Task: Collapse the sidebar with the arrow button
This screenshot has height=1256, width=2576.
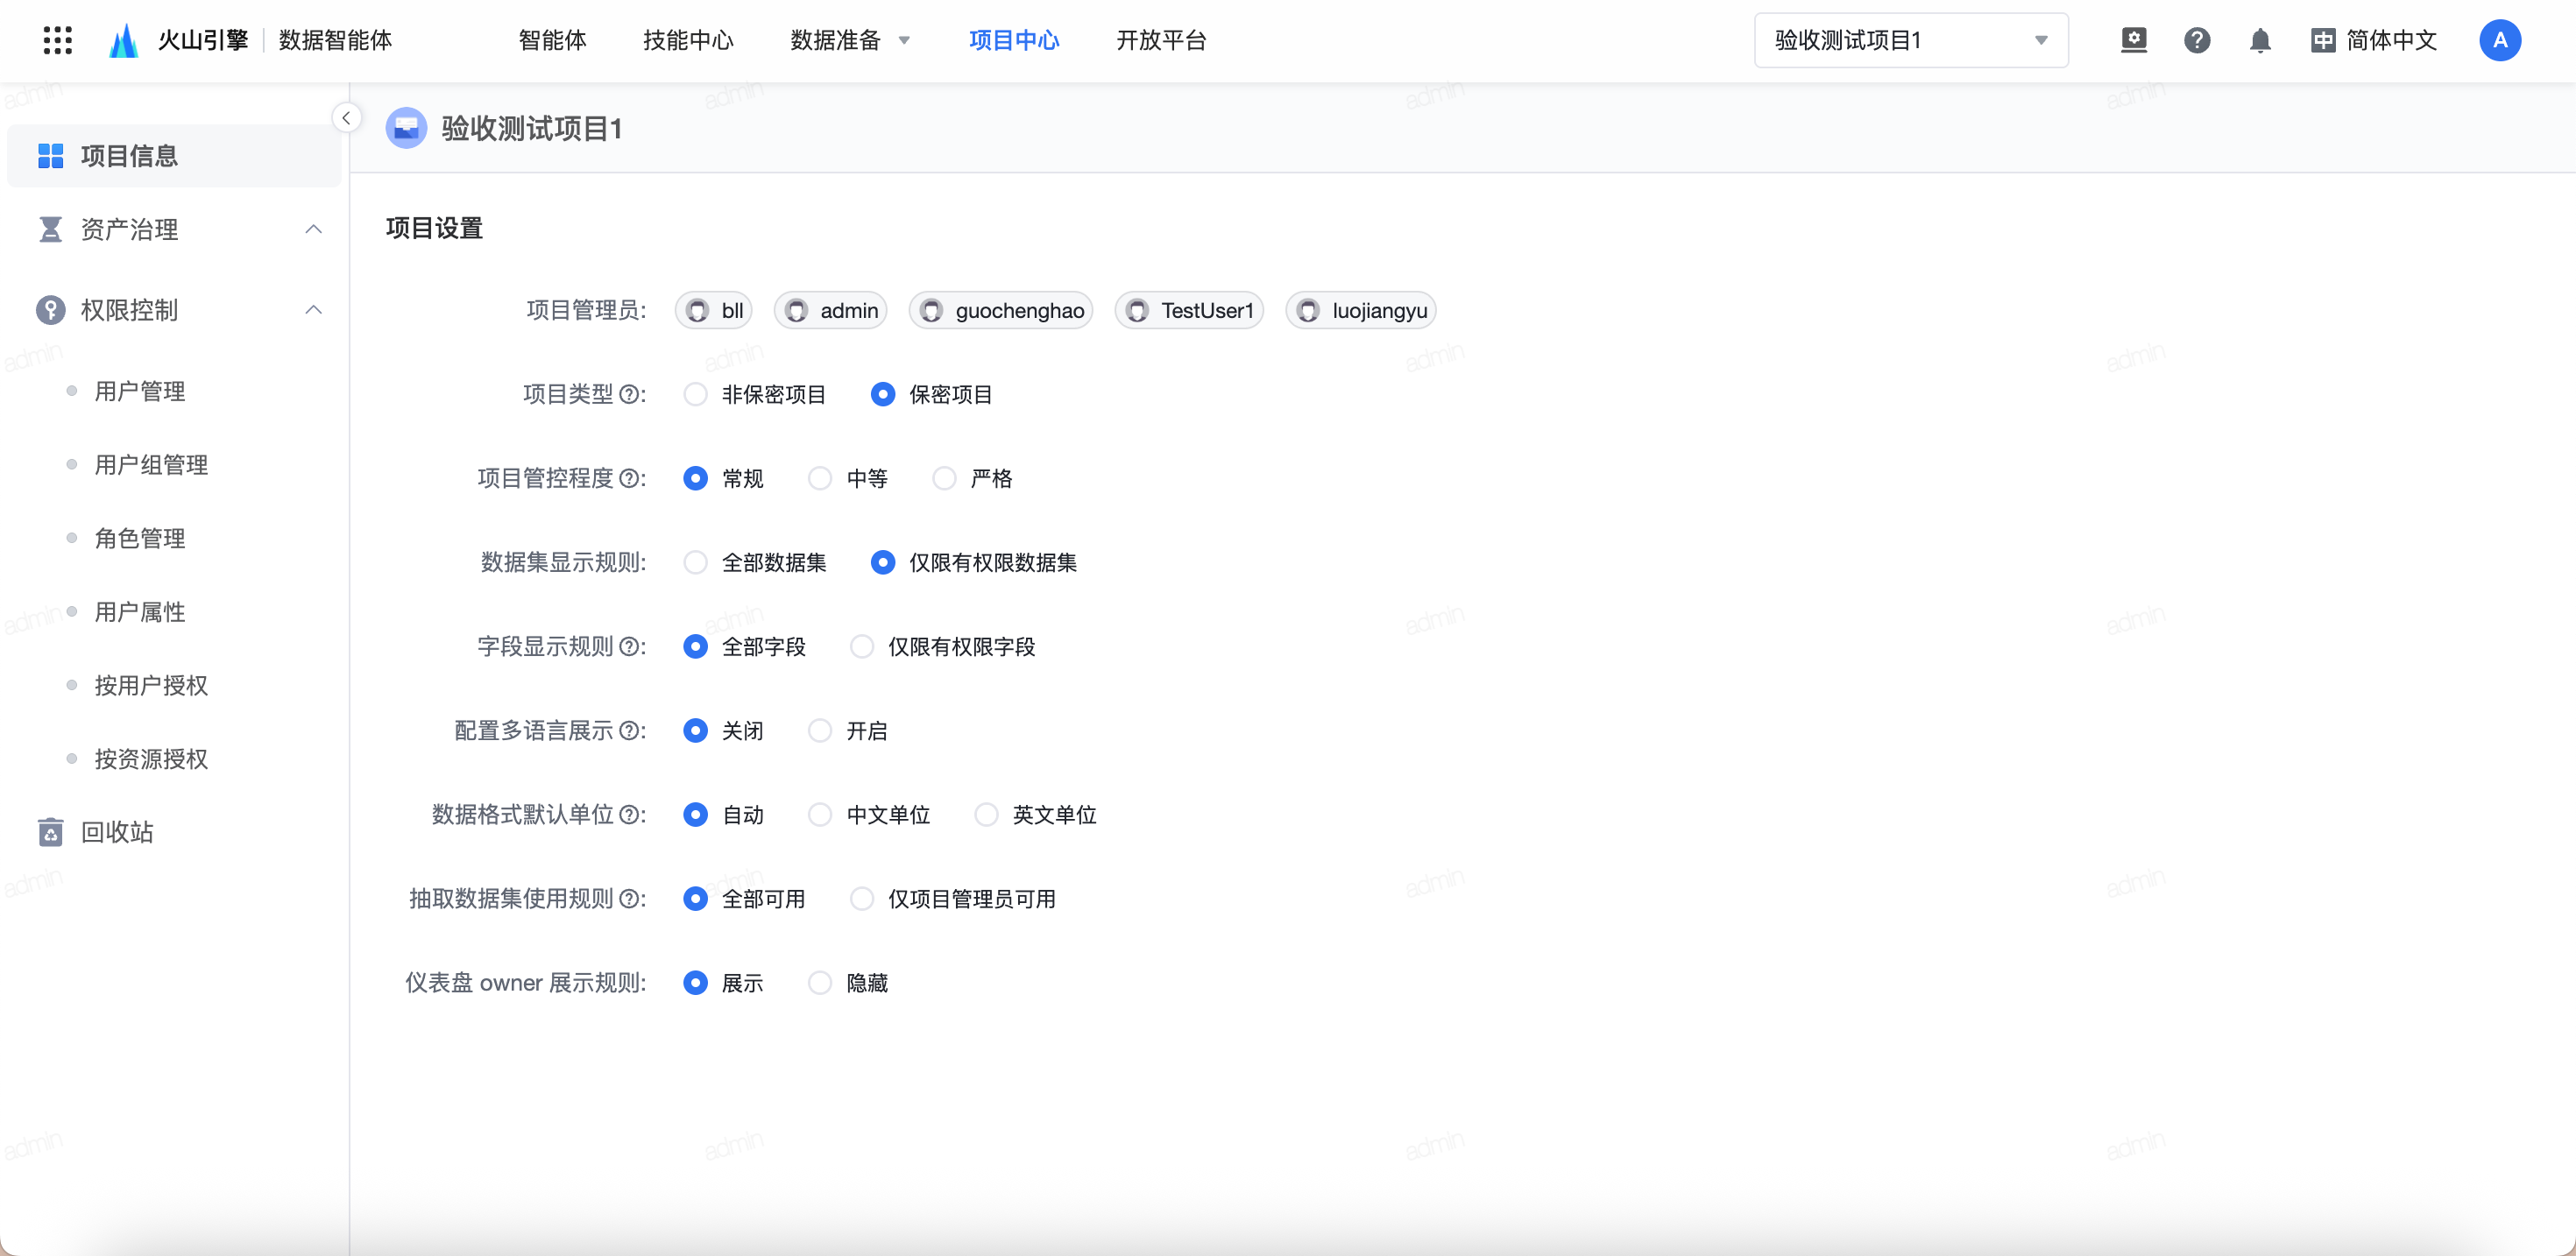Action: click(346, 118)
